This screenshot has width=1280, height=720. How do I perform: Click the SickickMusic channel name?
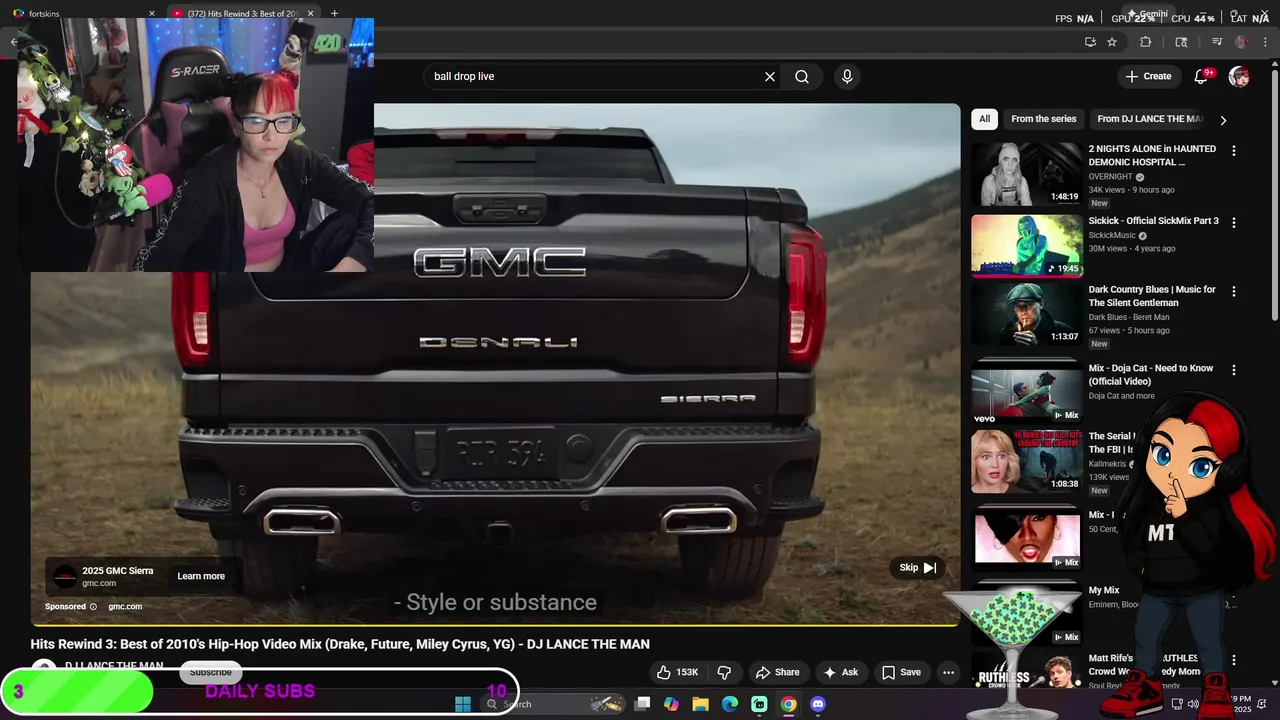(1112, 236)
